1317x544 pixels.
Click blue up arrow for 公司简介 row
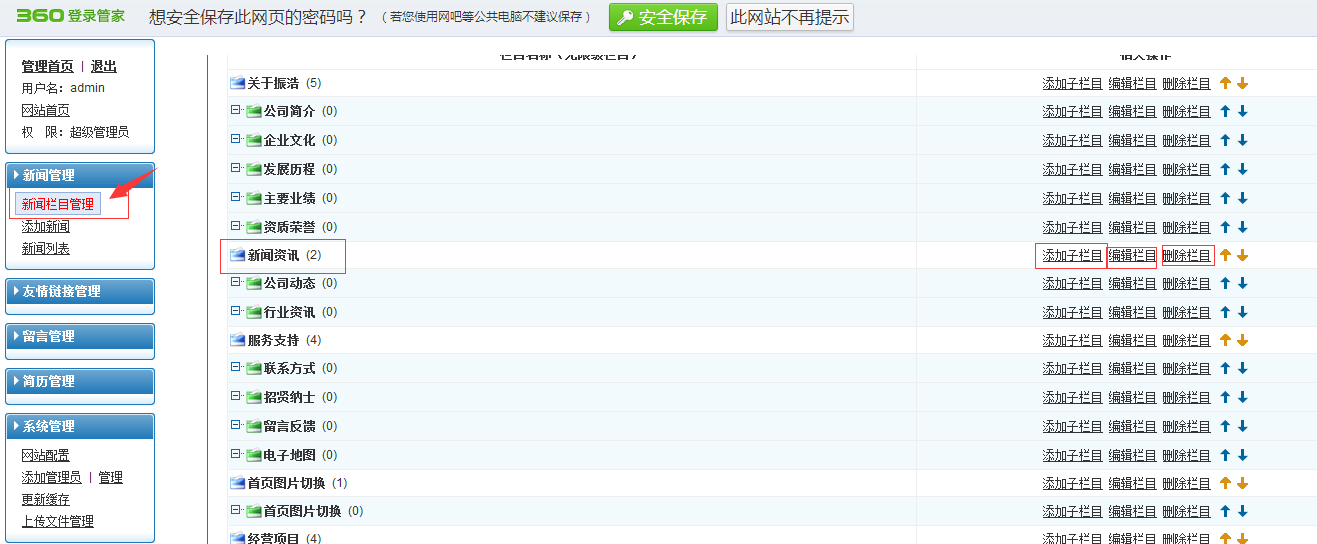(1225, 112)
